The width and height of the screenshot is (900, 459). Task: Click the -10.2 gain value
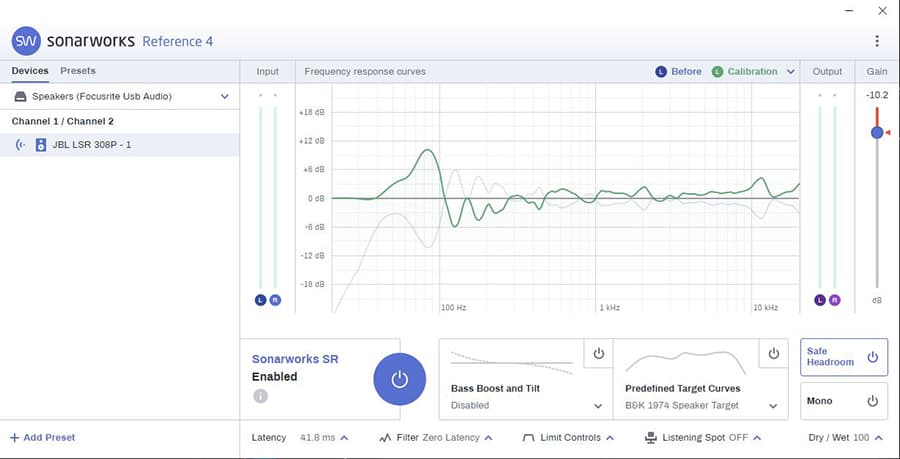[876, 95]
